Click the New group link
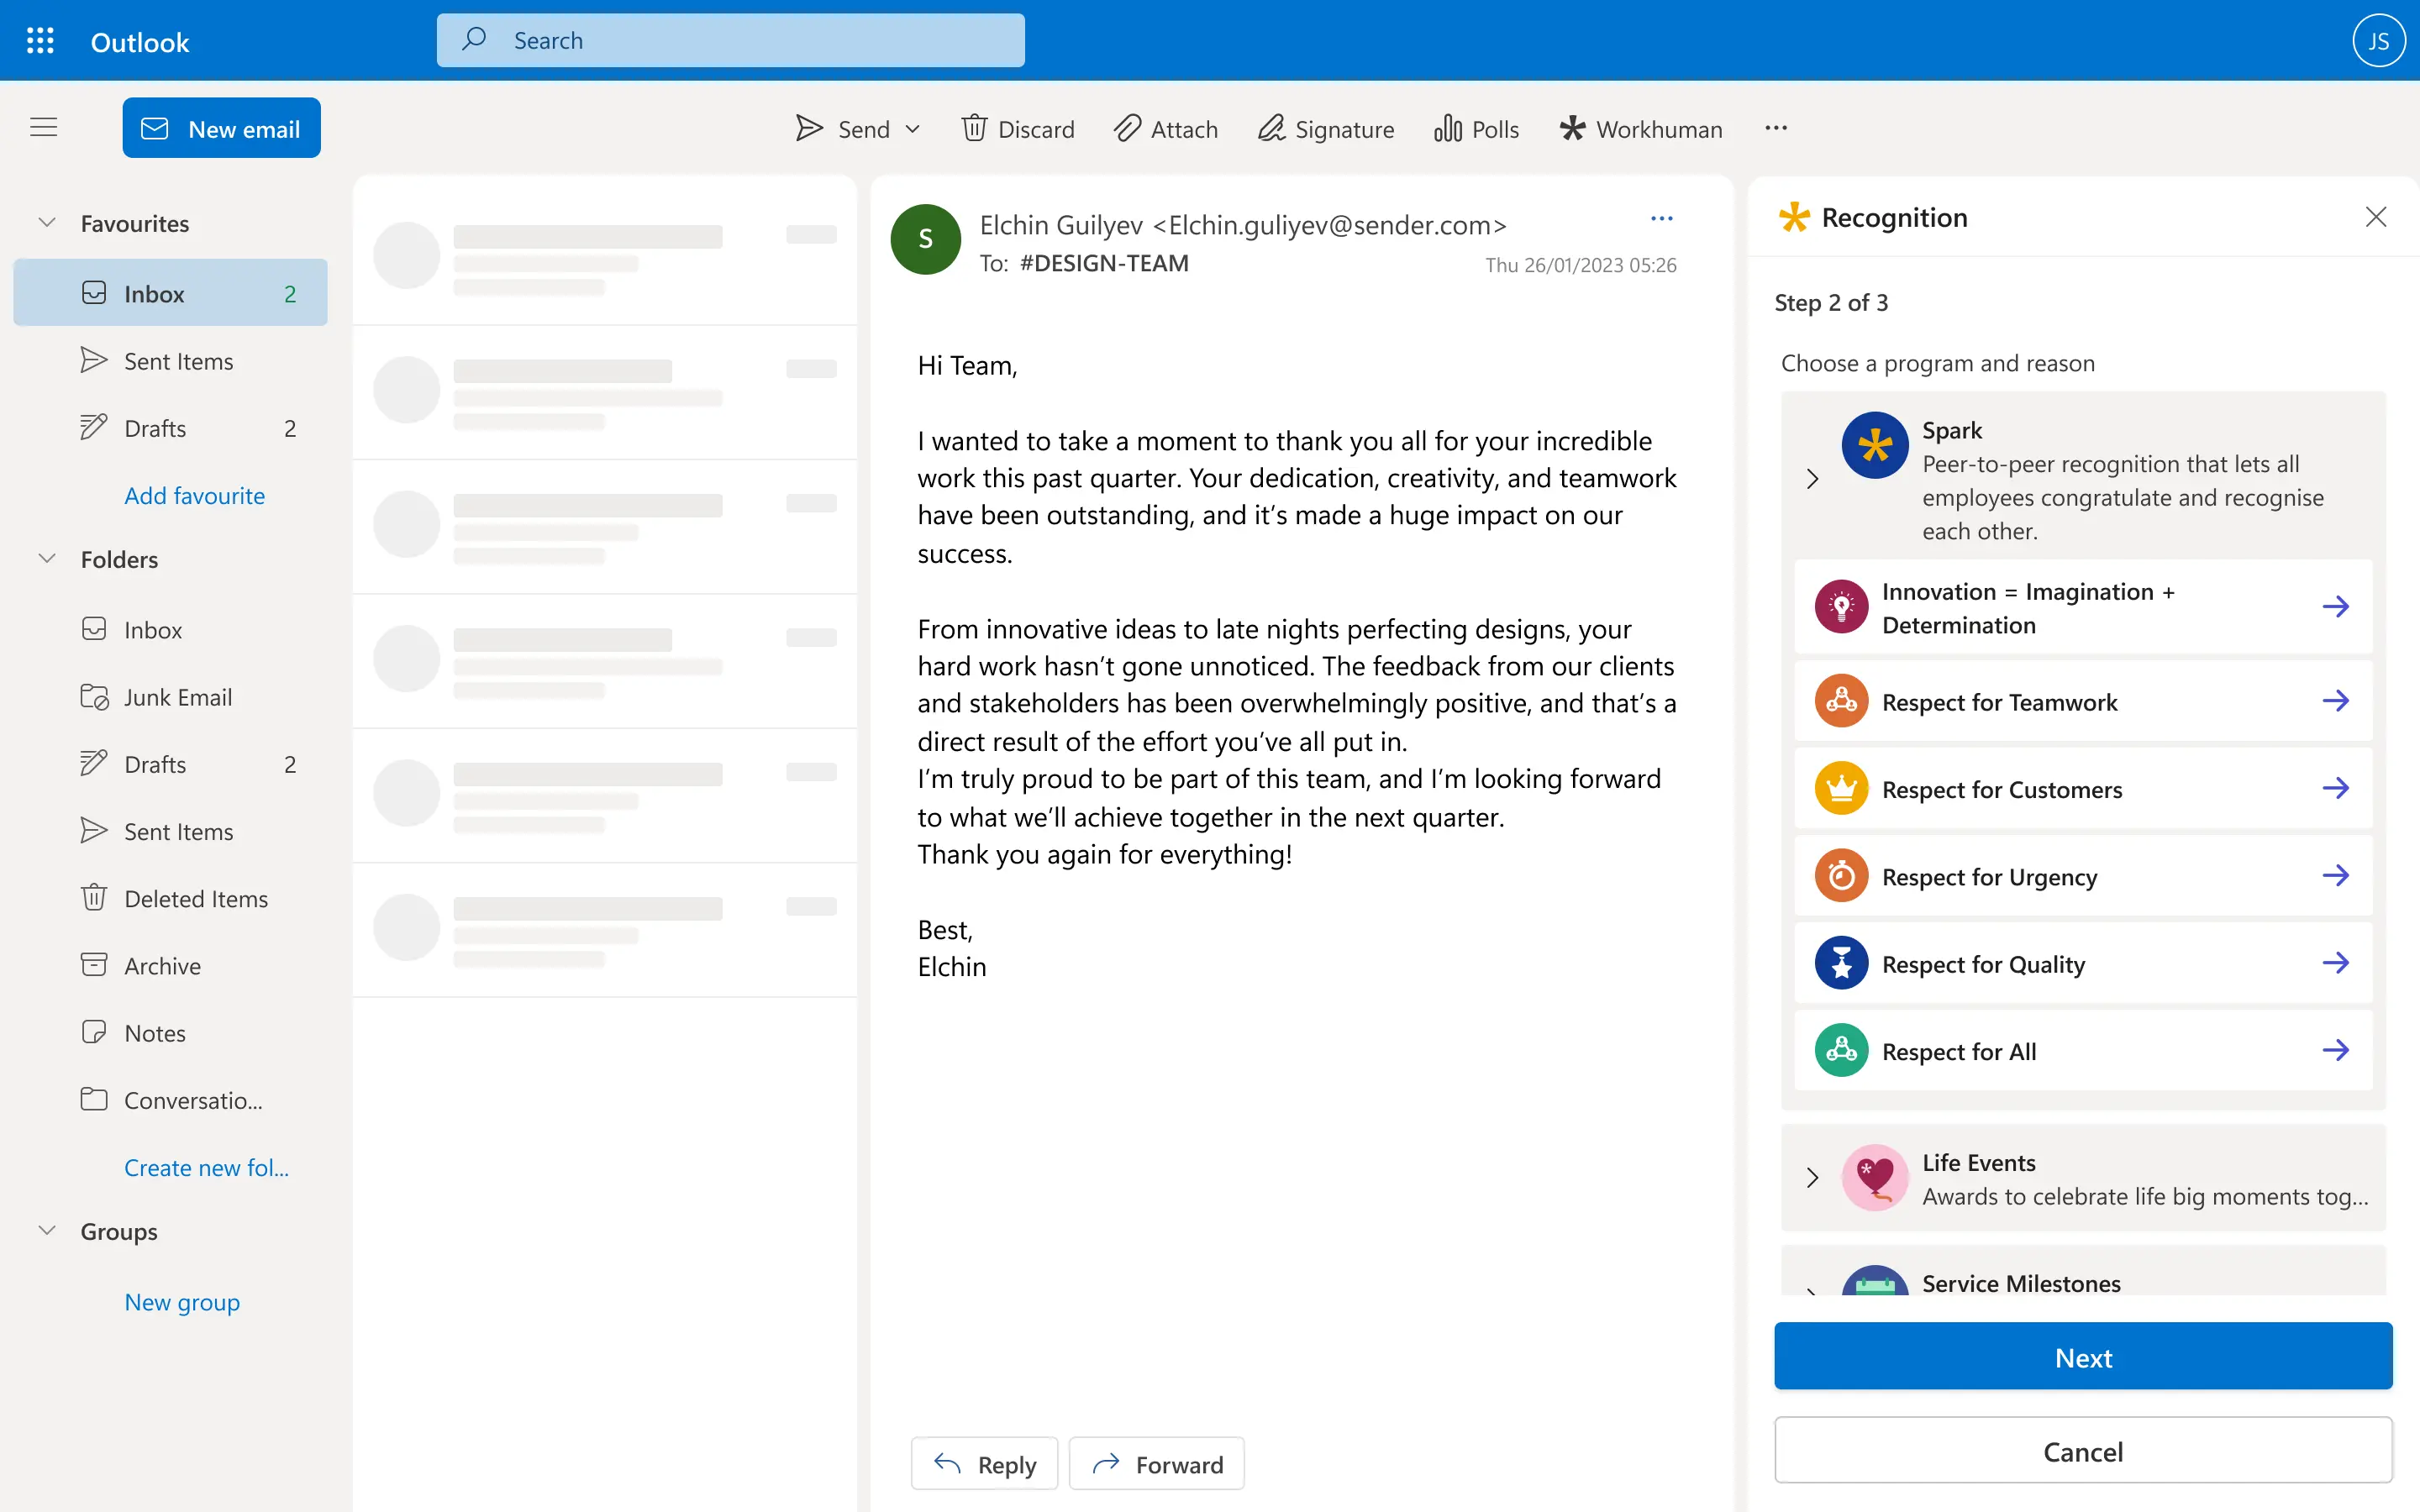 click(182, 1302)
